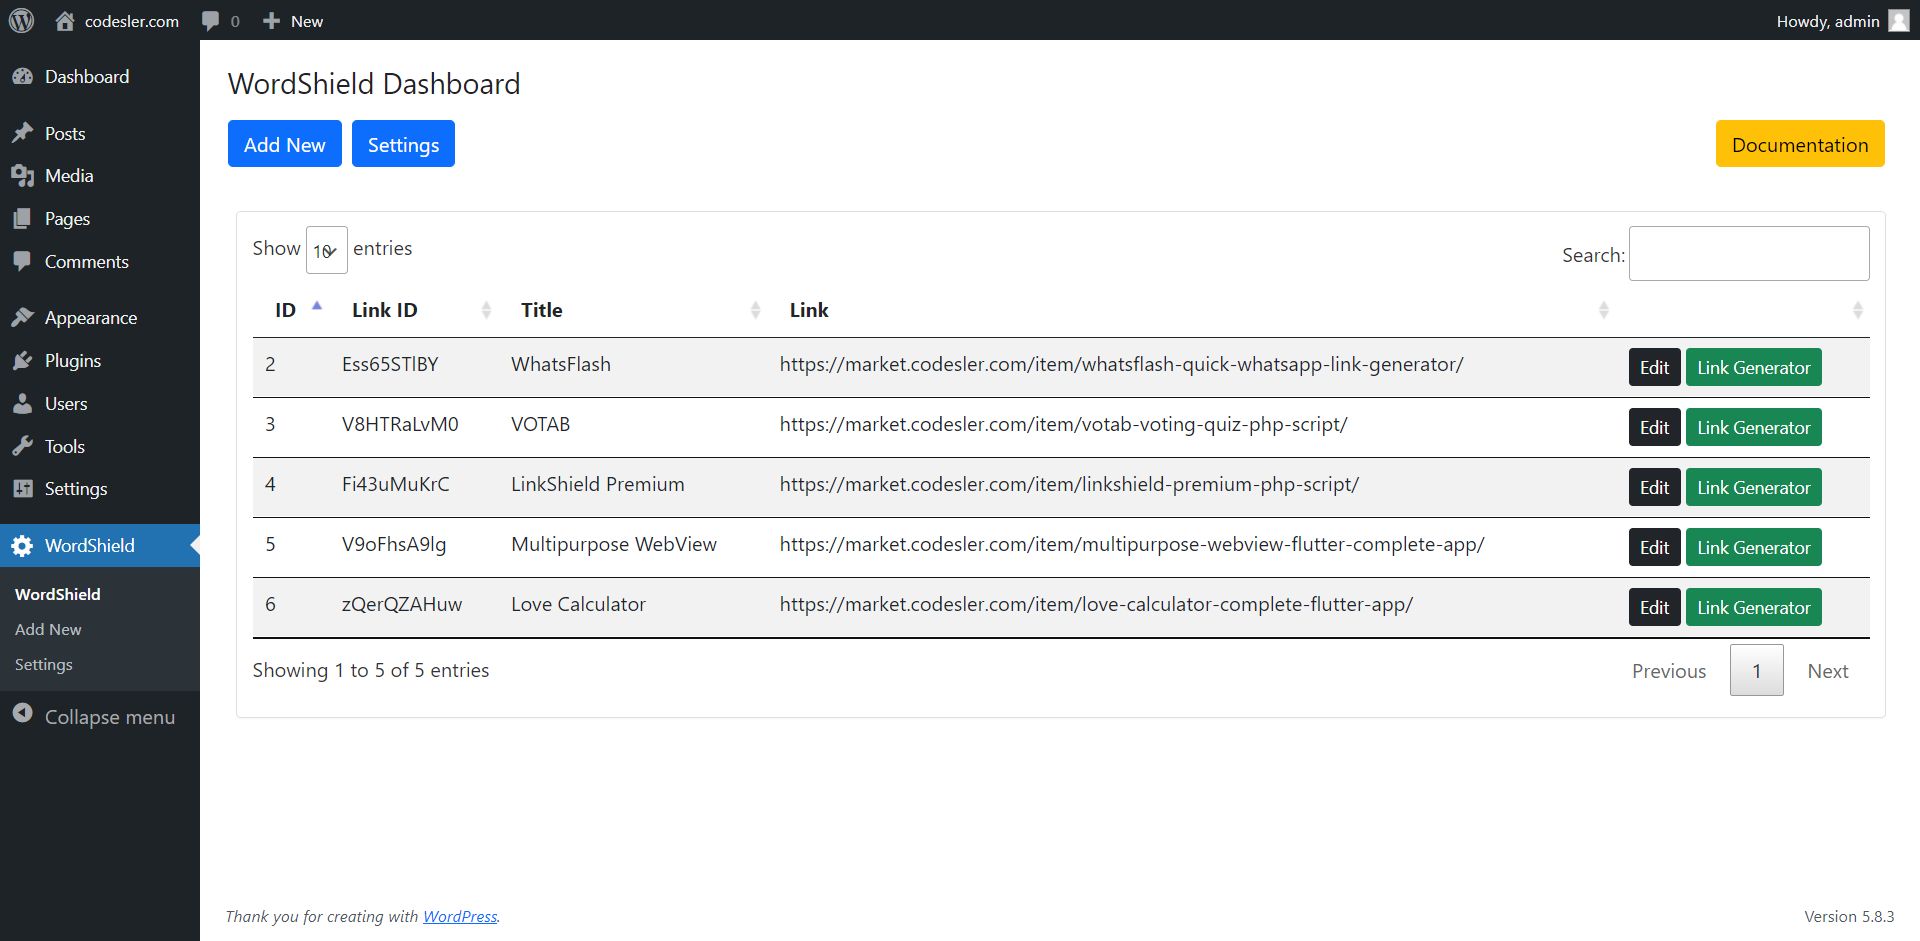The width and height of the screenshot is (1920, 941).
Task: Sort table by ID column
Action: (286, 310)
